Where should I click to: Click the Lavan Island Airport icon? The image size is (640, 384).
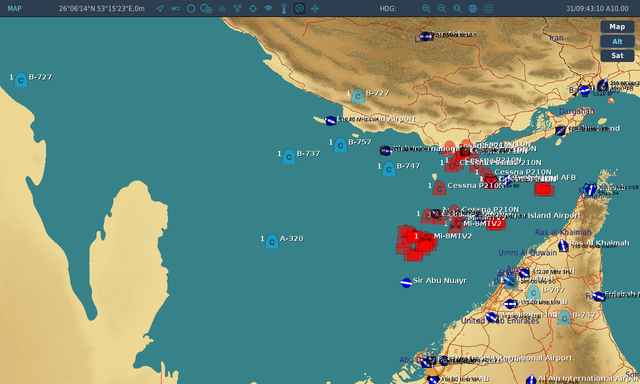click(x=330, y=120)
